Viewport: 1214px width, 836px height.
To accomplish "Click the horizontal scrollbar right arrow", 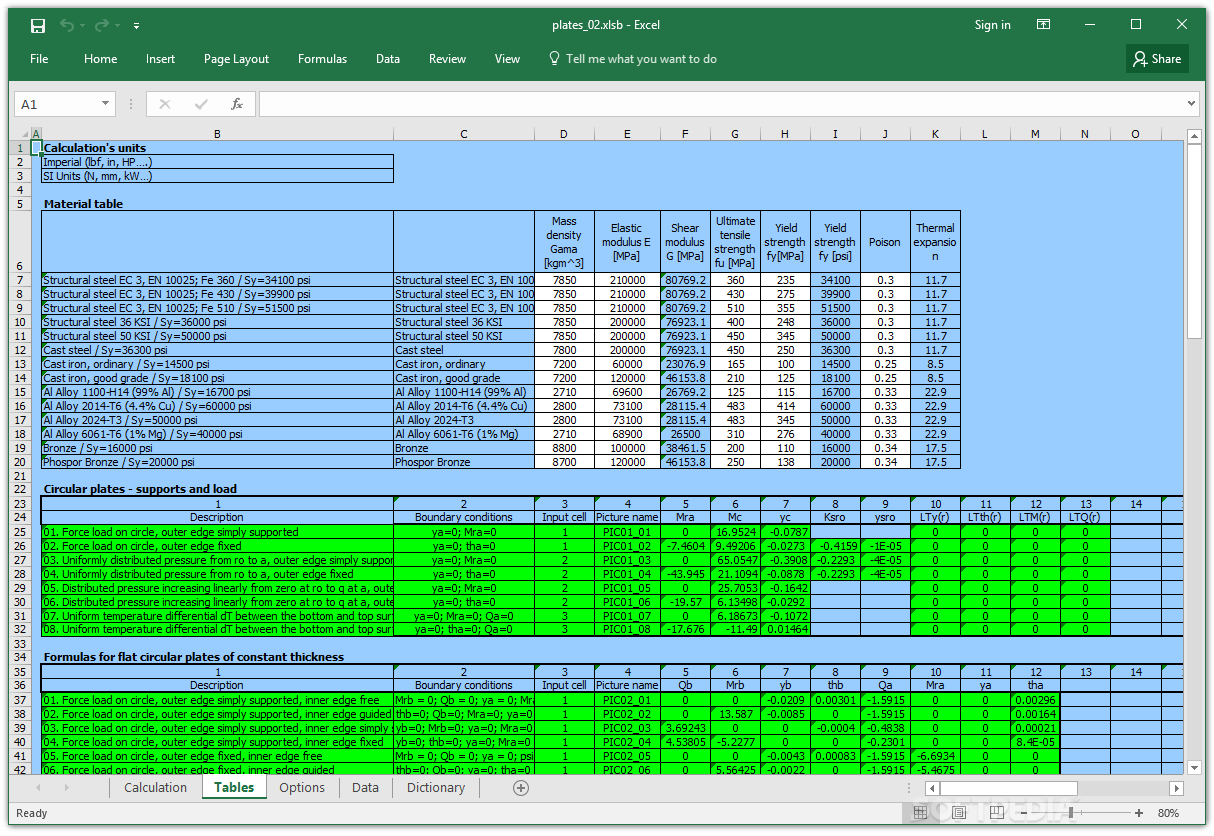I will click(1178, 788).
